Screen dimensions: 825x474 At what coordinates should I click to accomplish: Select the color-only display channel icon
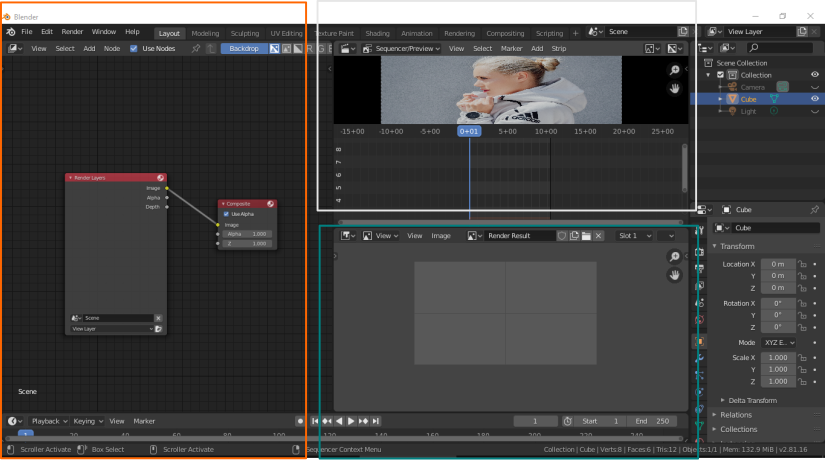tap(286, 48)
